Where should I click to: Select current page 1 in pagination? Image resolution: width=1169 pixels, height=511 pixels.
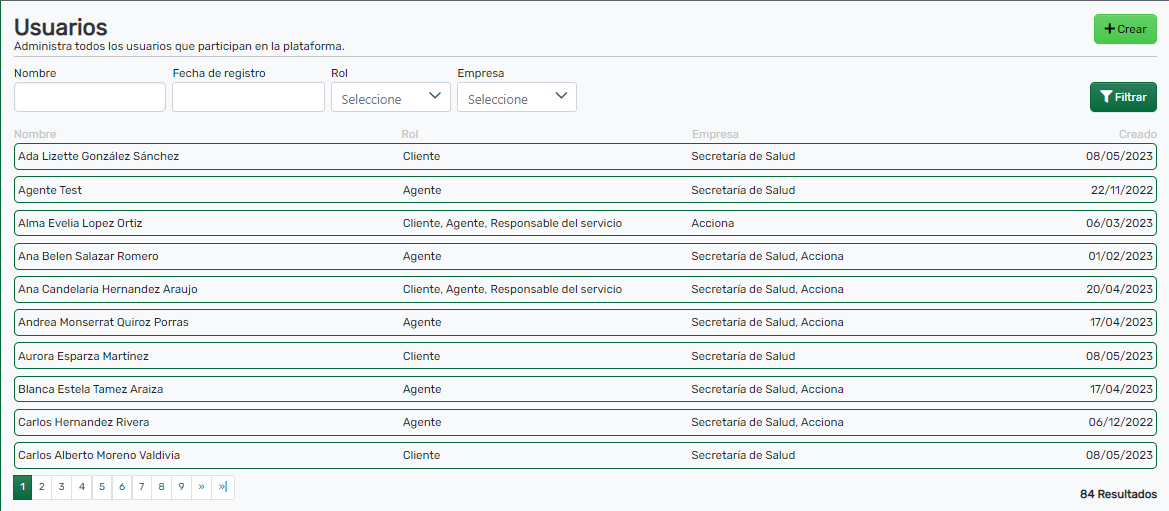22,487
